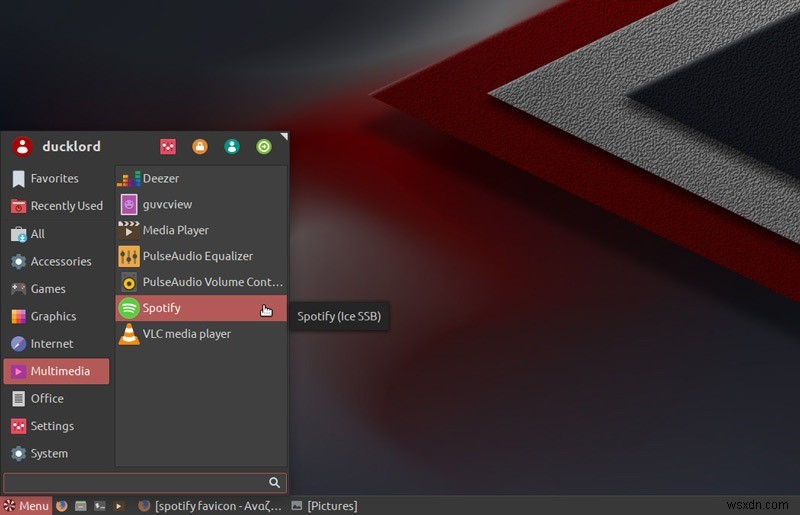Open the ducklord user profile avatar
This screenshot has width=800, height=515.
click(22, 146)
